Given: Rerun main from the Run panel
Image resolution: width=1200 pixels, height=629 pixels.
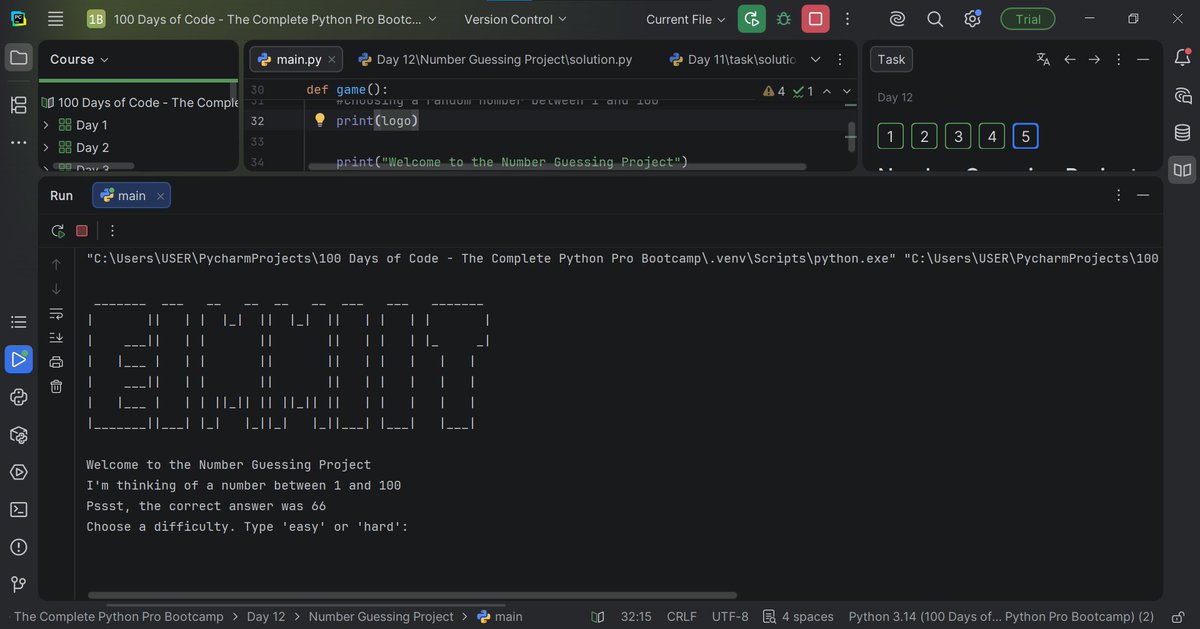Looking at the screenshot, I should click(x=57, y=230).
